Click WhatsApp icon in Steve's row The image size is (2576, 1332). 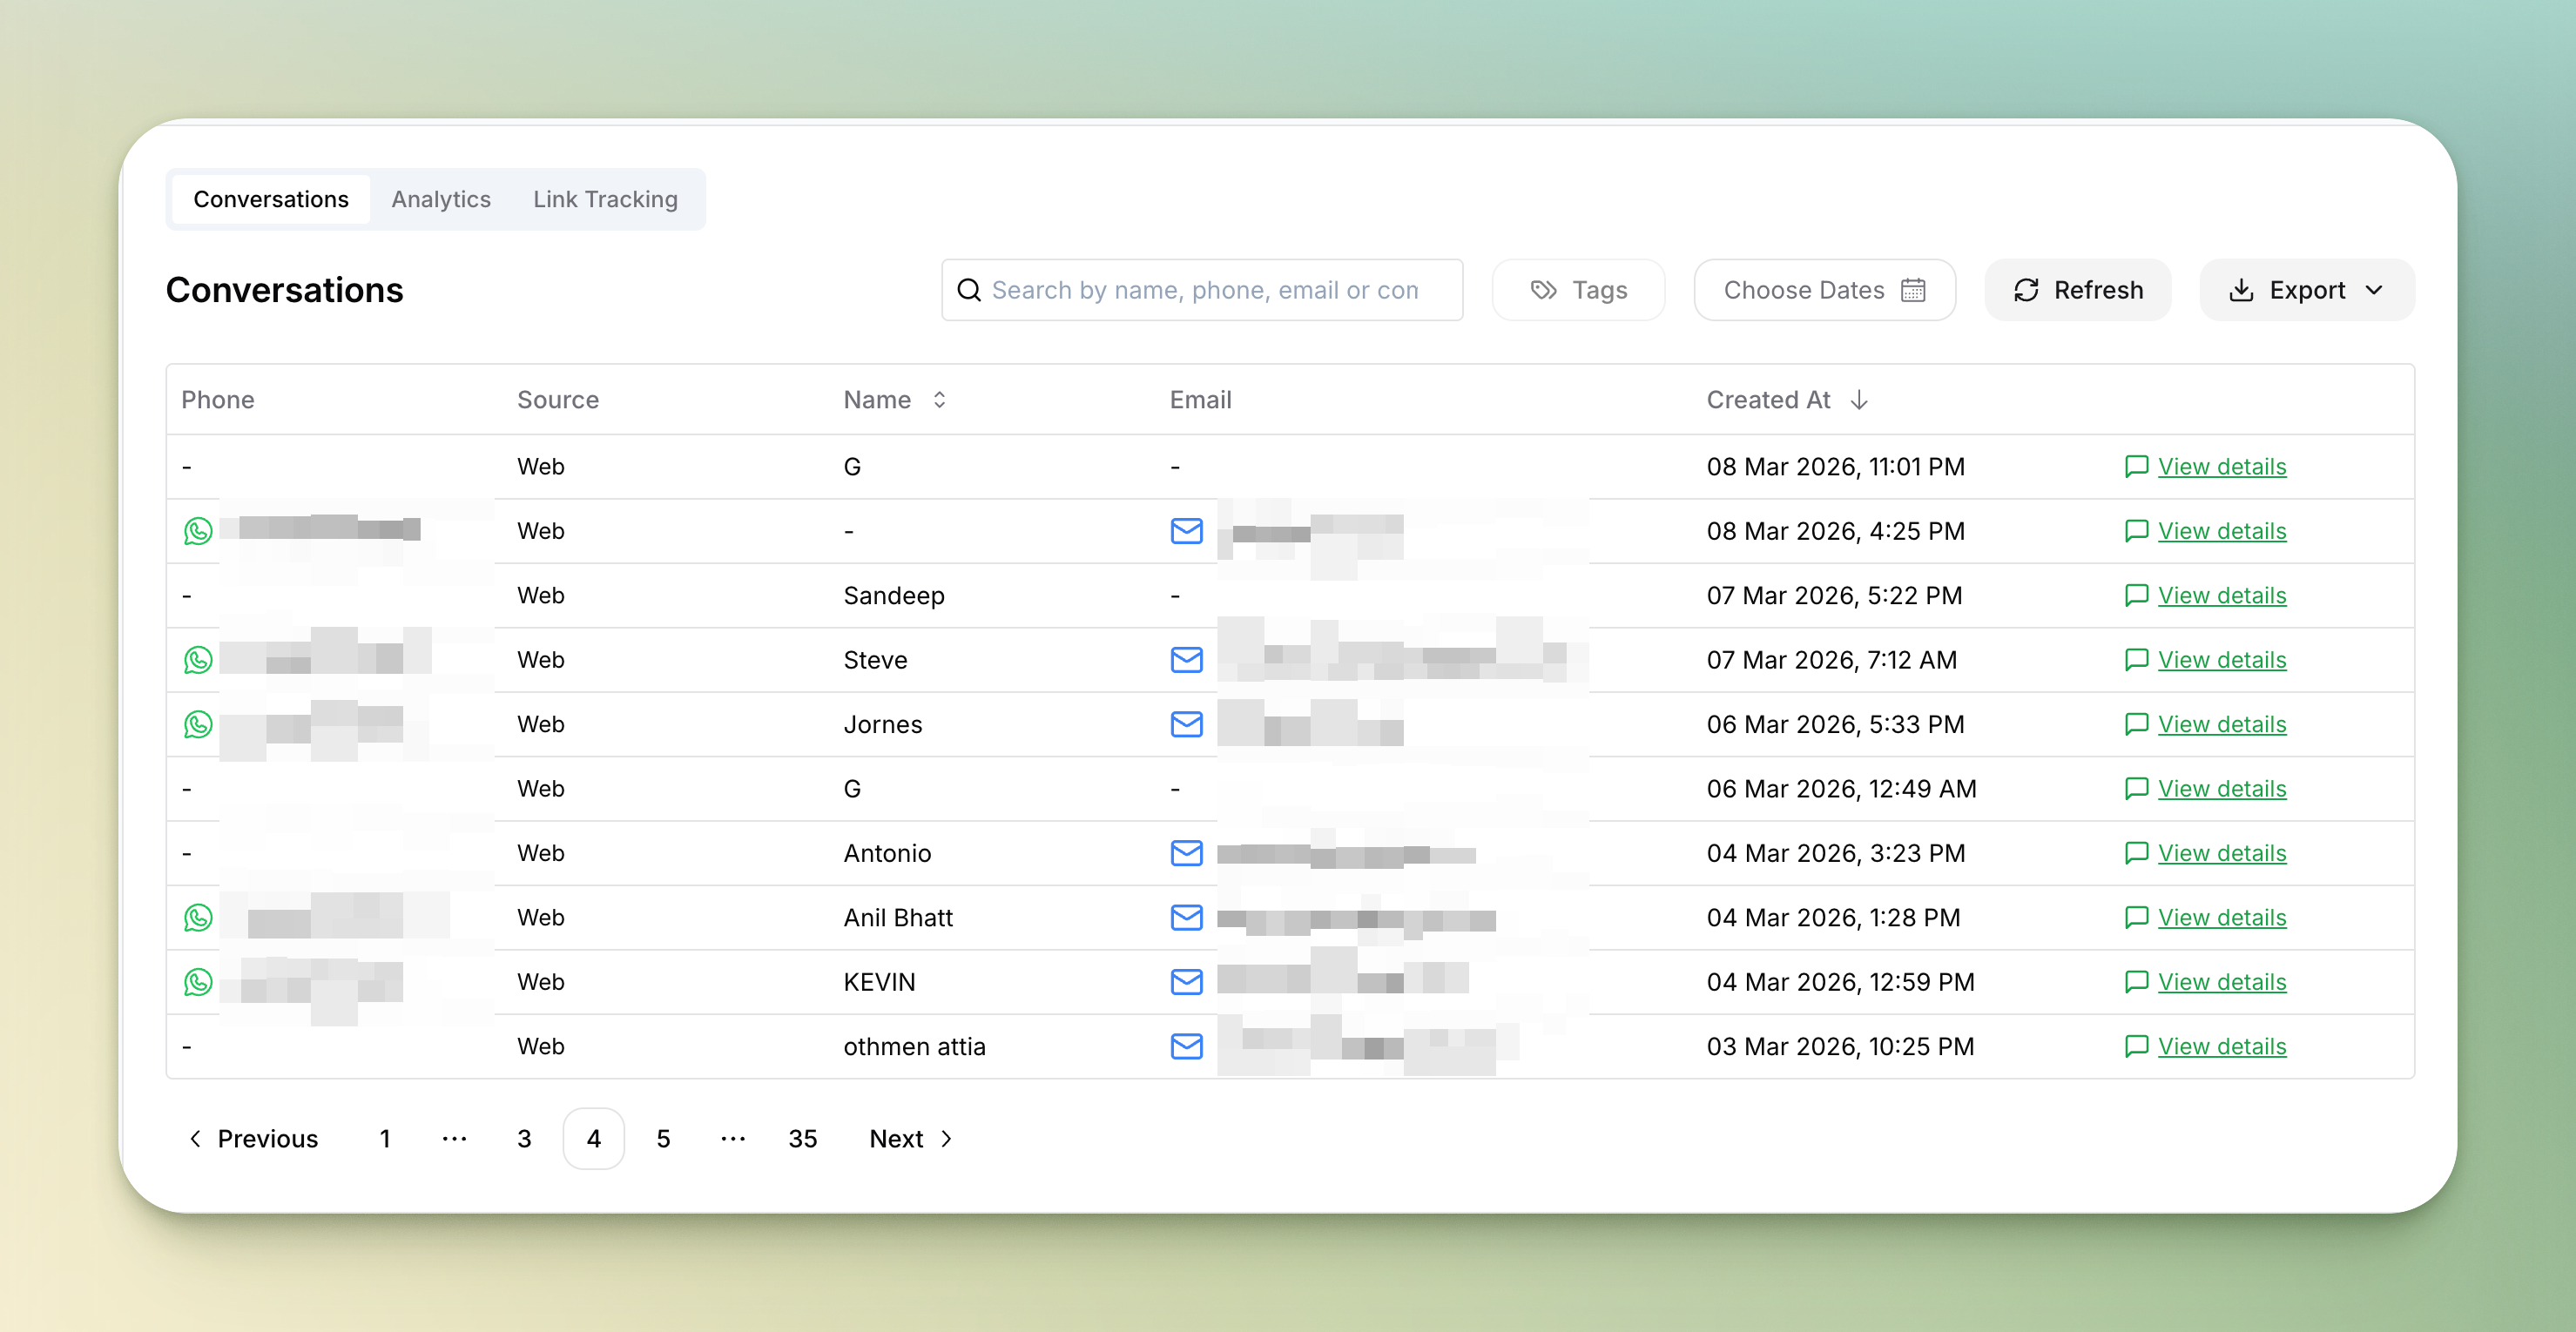(x=198, y=660)
